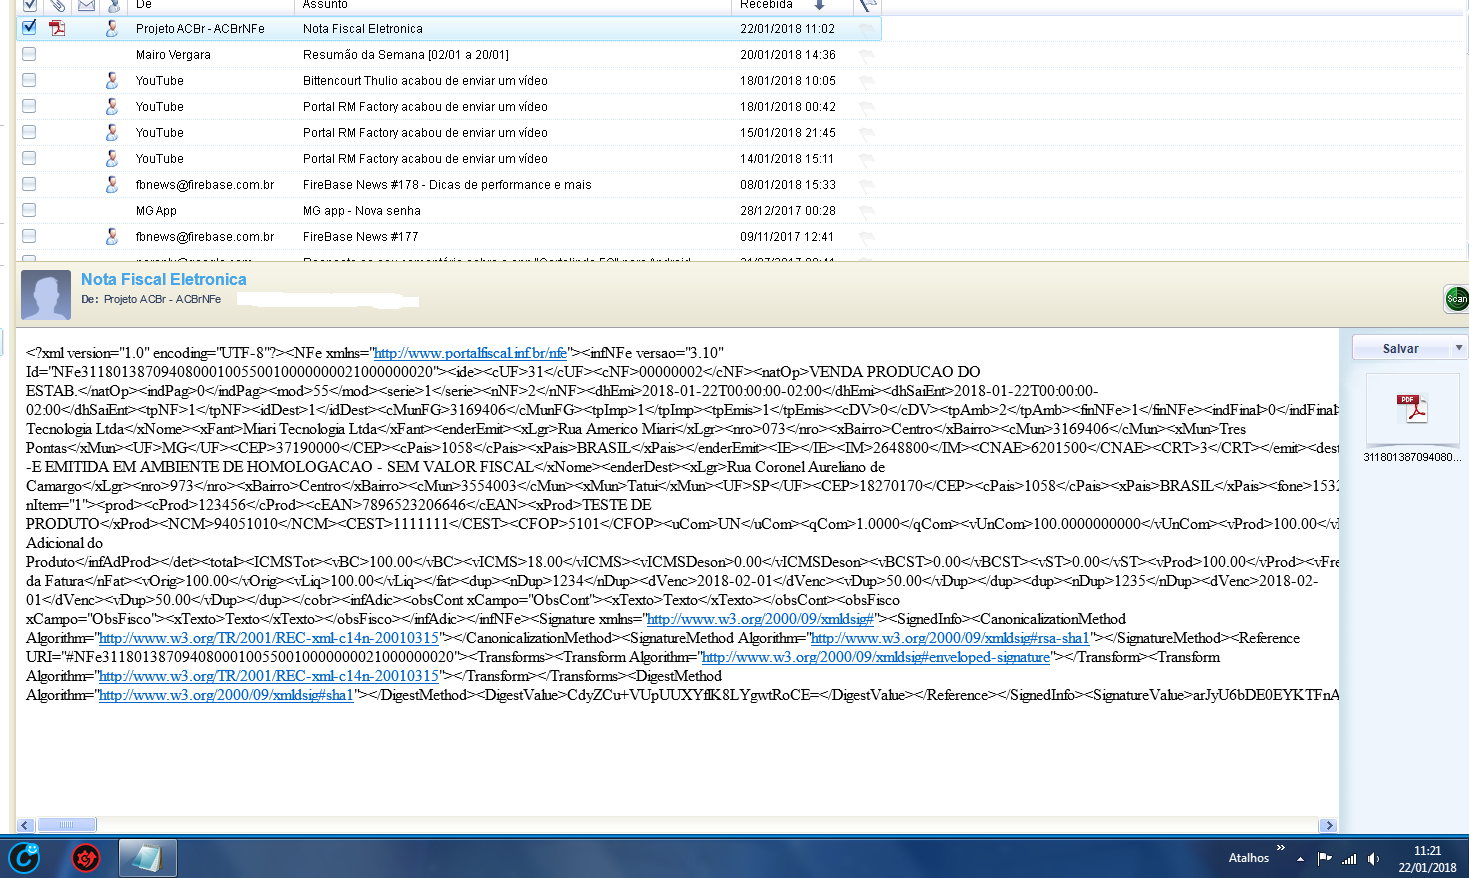Click contact icon on FireBase News #177 row
1469x878 pixels.
(x=112, y=236)
